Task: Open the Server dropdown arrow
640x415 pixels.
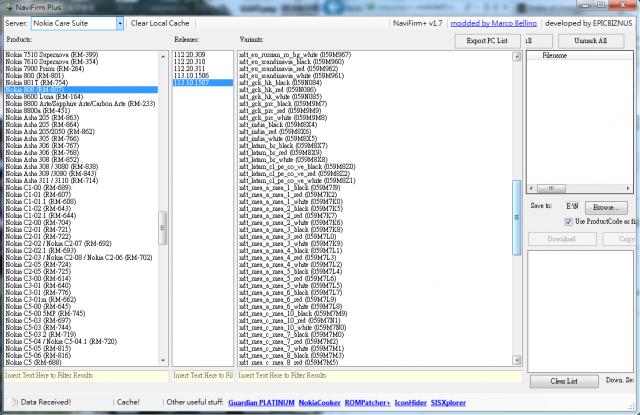Action: click(x=116, y=22)
